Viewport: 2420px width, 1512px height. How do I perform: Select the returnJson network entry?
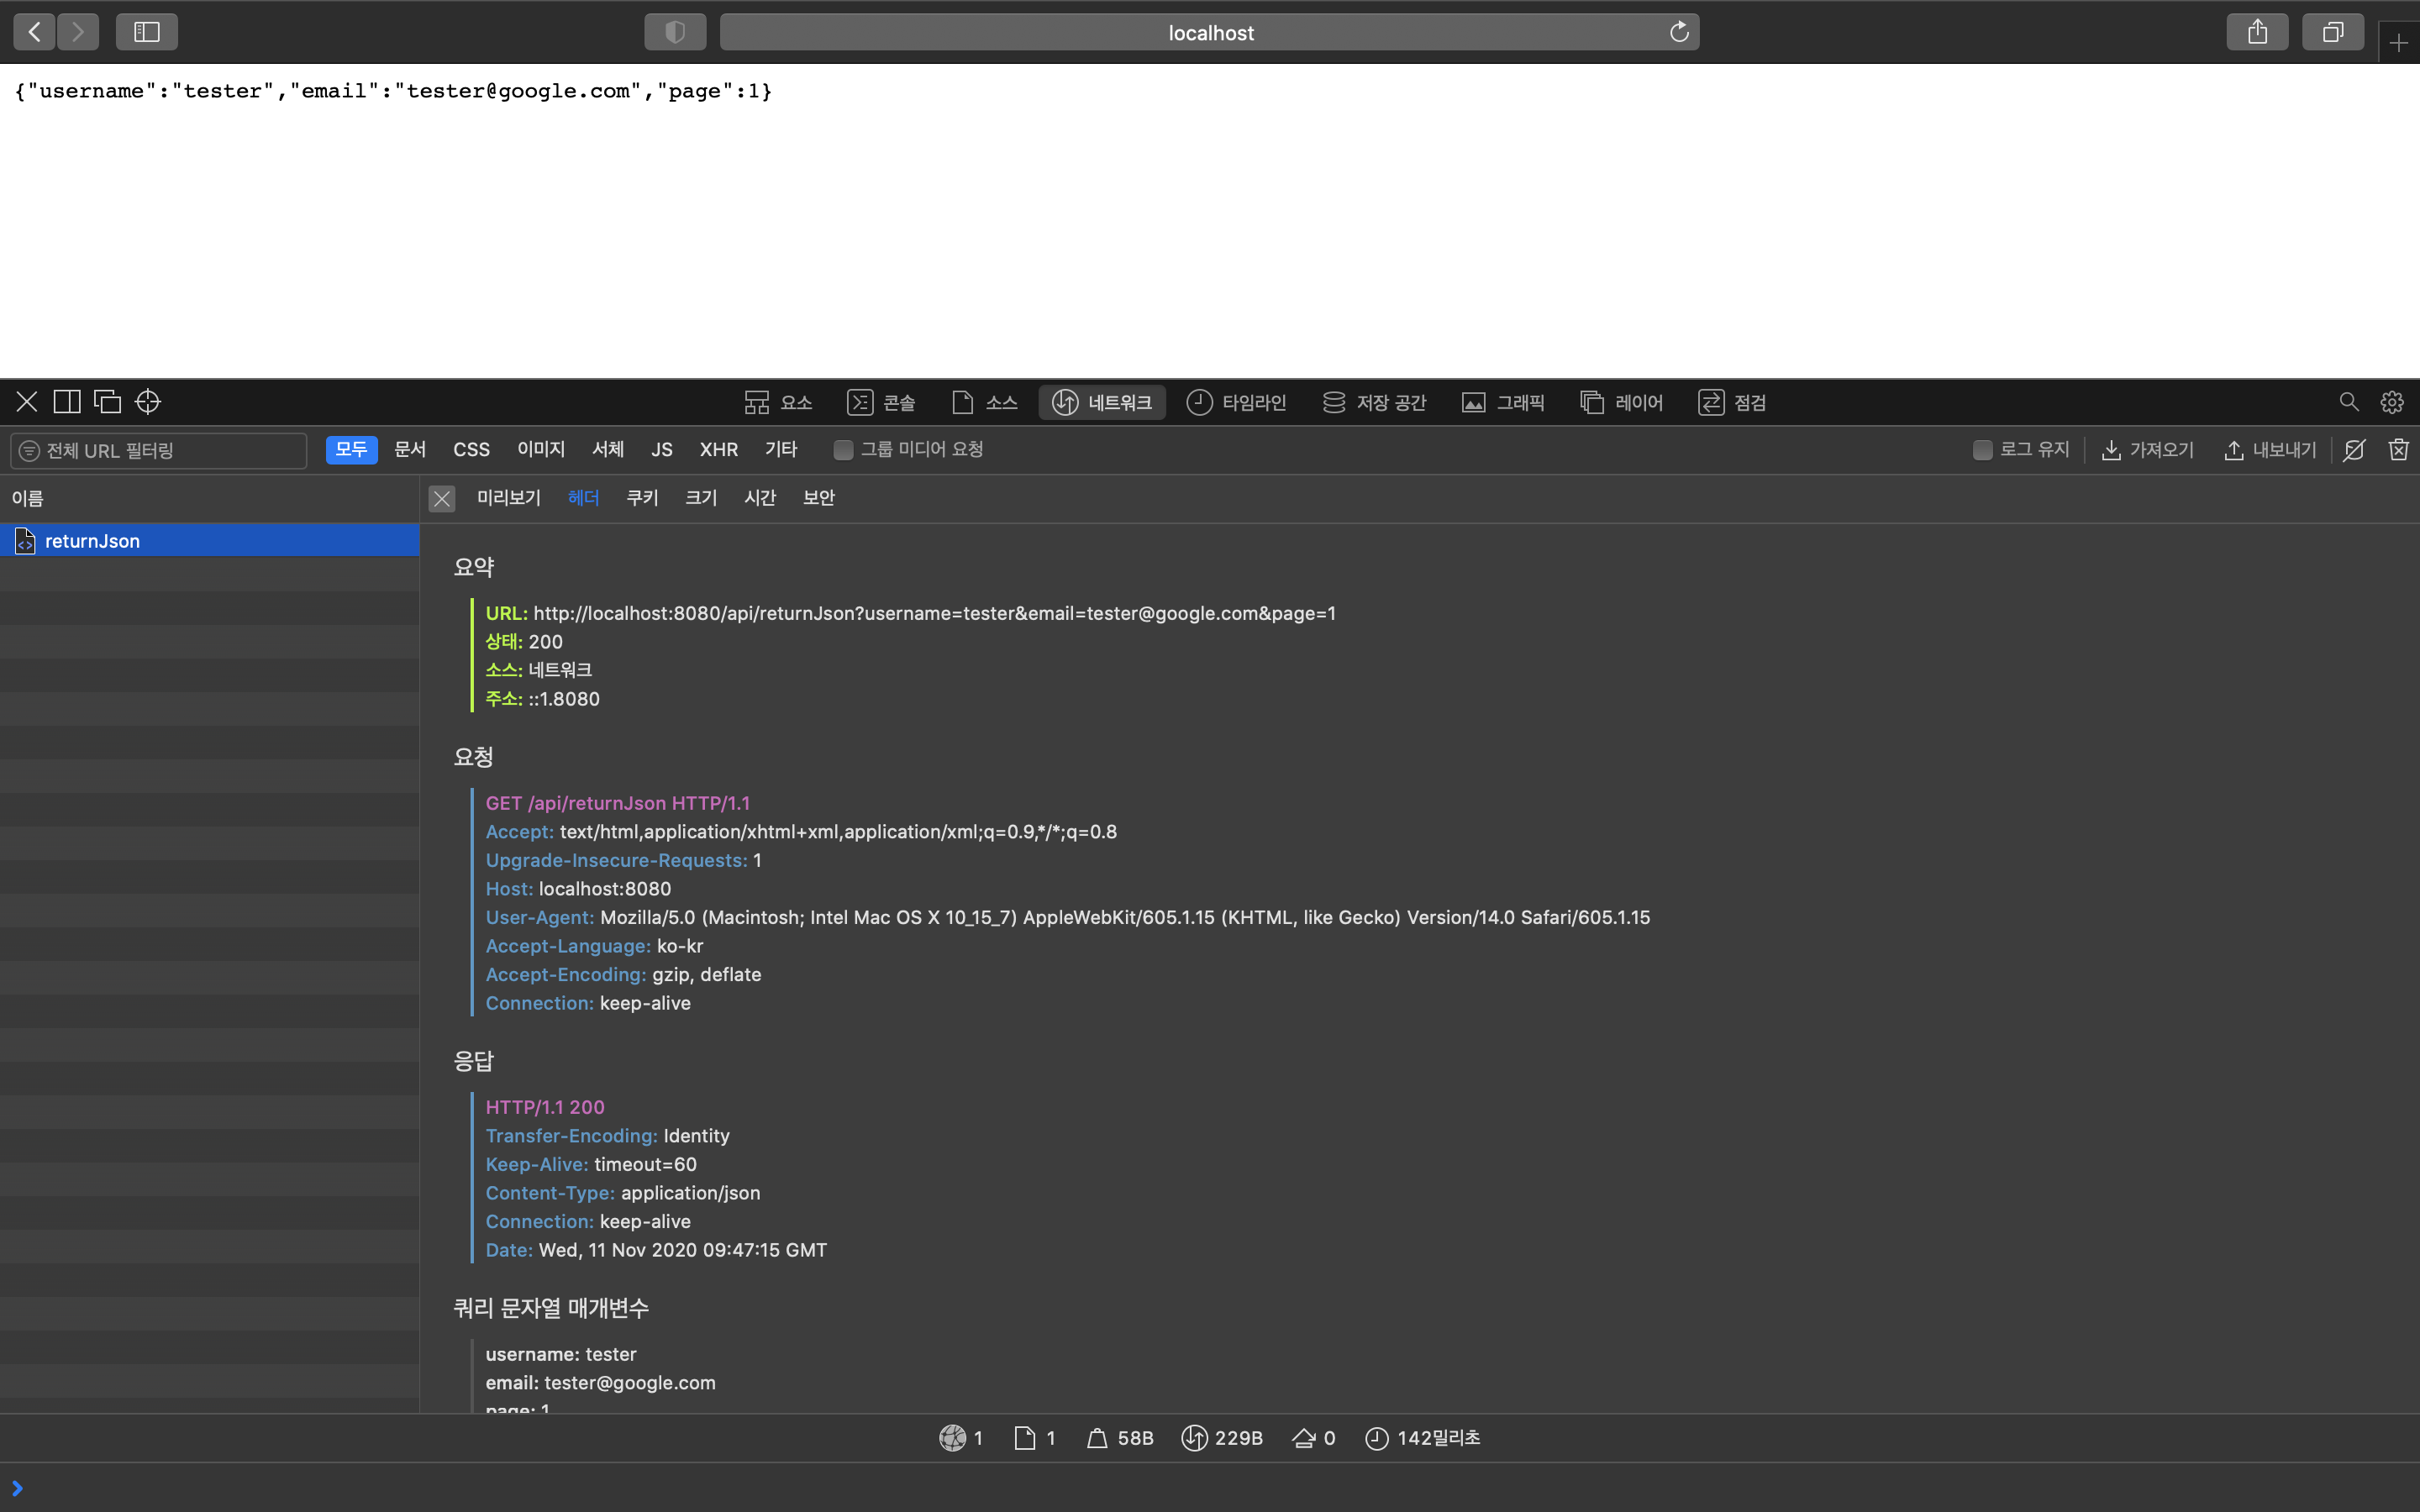point(92,541)
